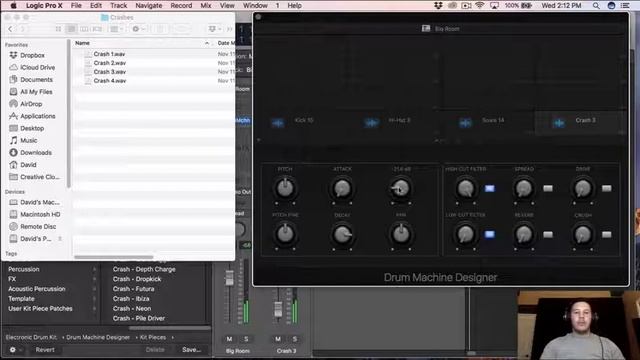Click the Wi-Fi status icon

tap(480, 6)
